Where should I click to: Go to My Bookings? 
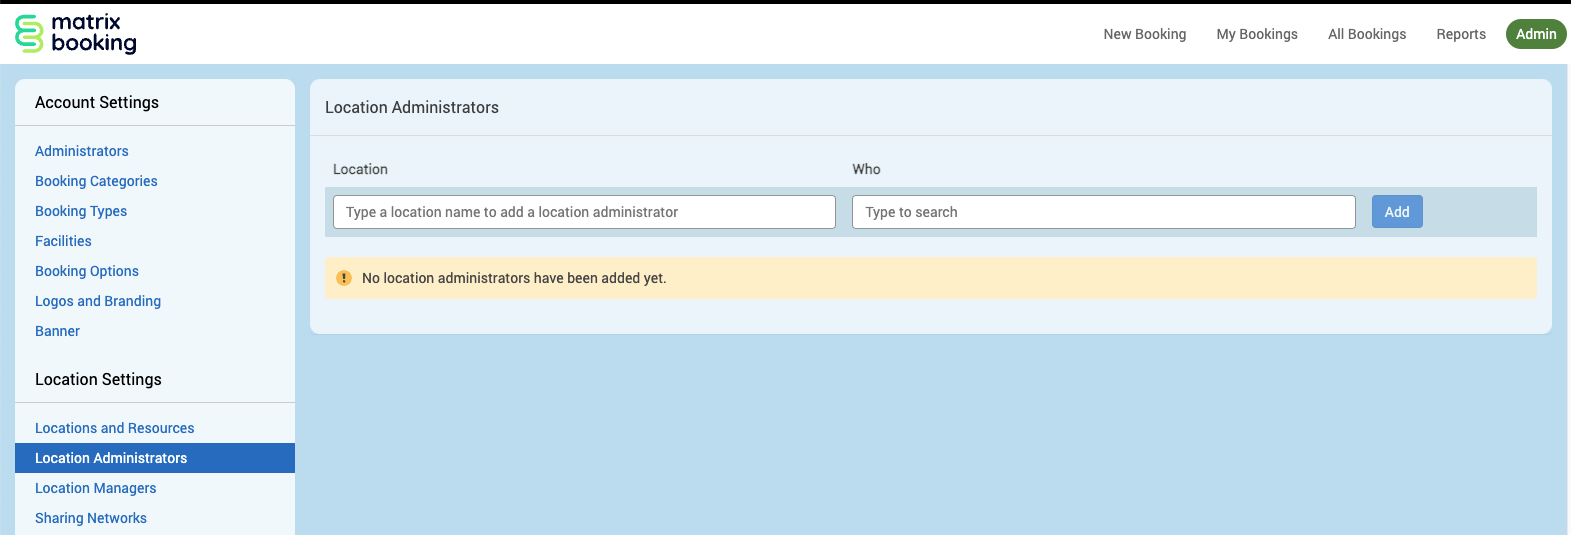[1256, 34]
